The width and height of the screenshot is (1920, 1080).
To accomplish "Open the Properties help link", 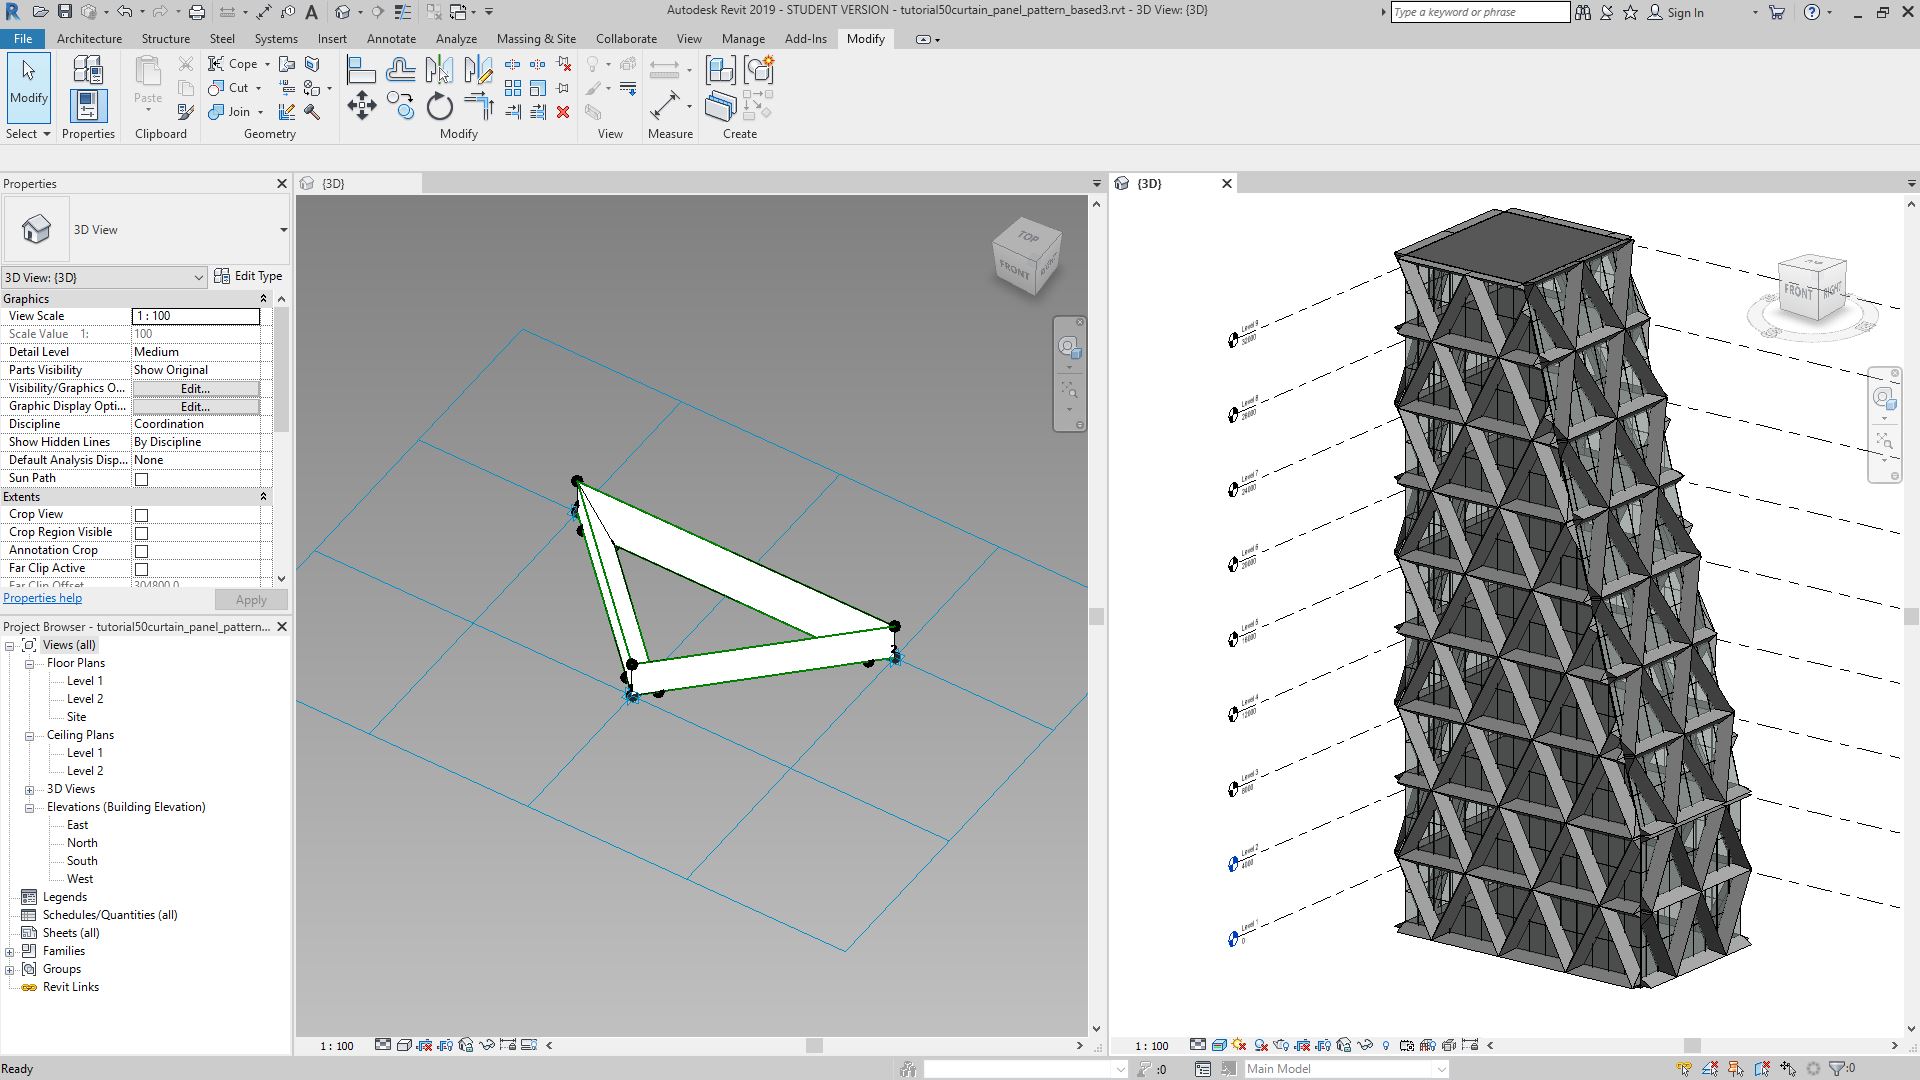I will click(x=42, y=598).
